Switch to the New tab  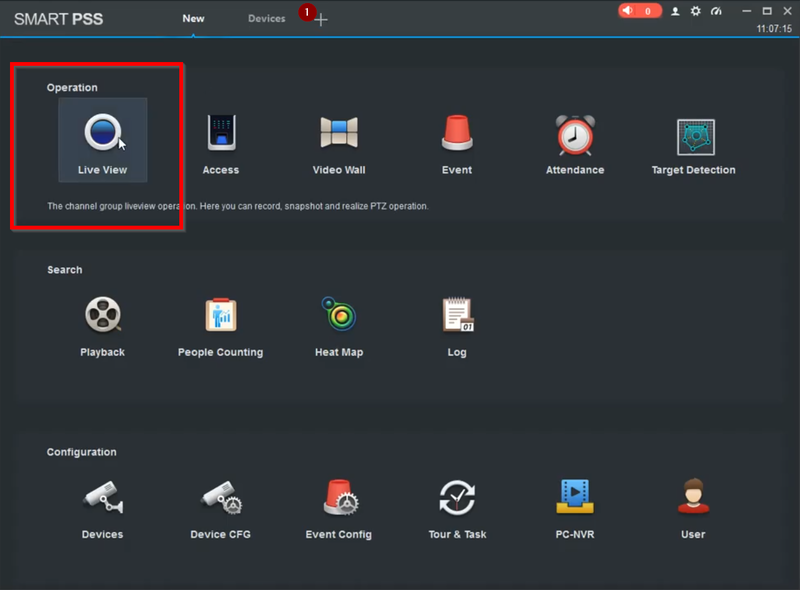[193, 18]
